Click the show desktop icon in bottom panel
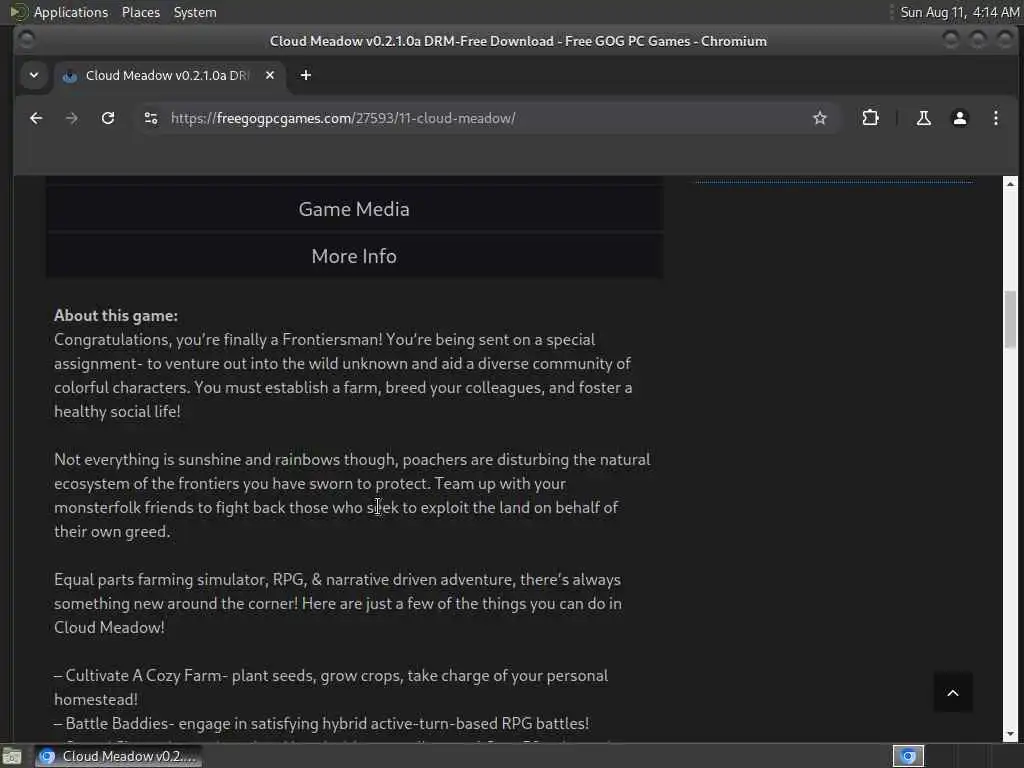 (x=12, y=756)
